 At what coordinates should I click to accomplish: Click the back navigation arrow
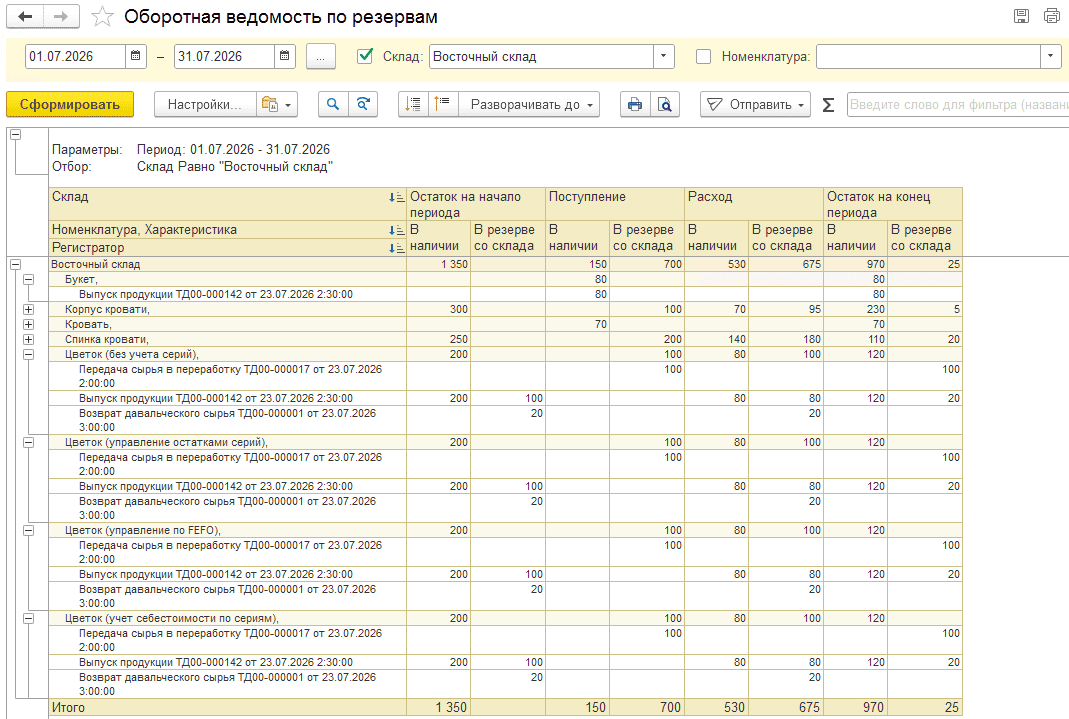click(x=25, y=16)
